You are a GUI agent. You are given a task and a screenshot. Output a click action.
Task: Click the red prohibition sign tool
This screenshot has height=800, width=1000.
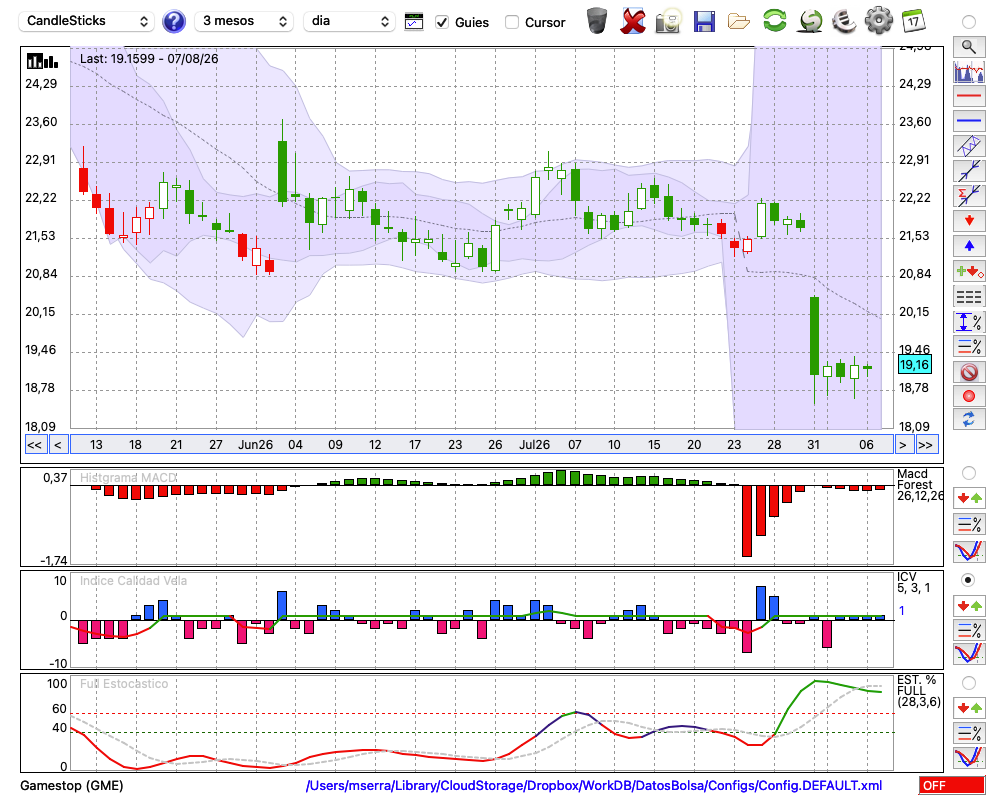[969, 371]
